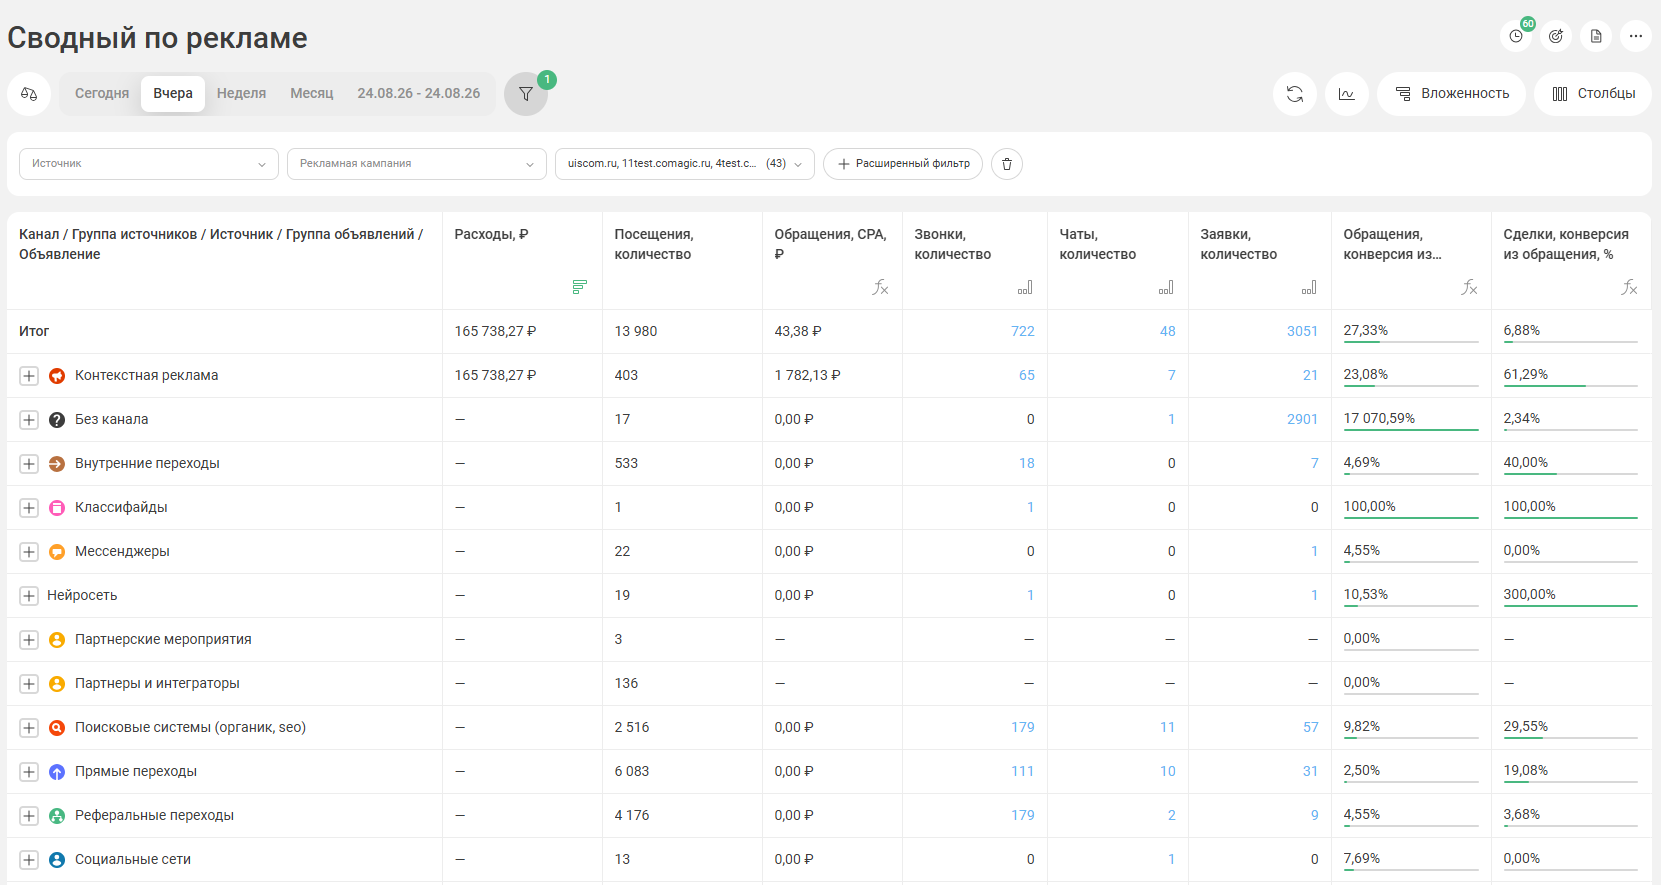Viewport: 1661px width, 885px height.
Task: Click the Вложенность button
Action: pos(1451,94)
